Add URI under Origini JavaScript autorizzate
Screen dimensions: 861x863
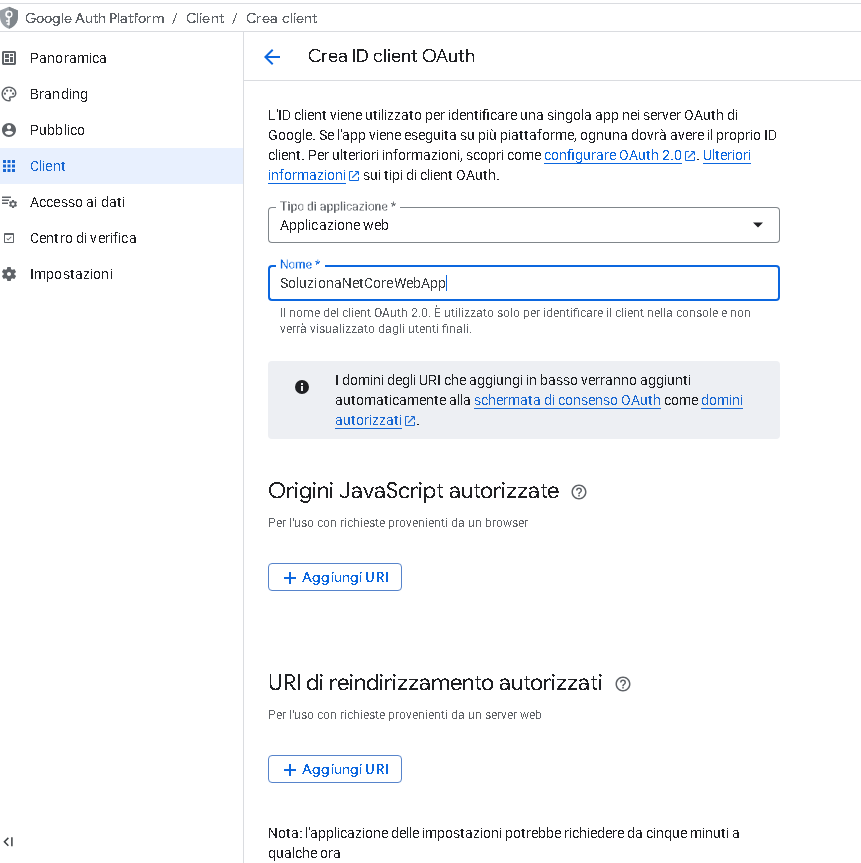(x=335, y=577)
